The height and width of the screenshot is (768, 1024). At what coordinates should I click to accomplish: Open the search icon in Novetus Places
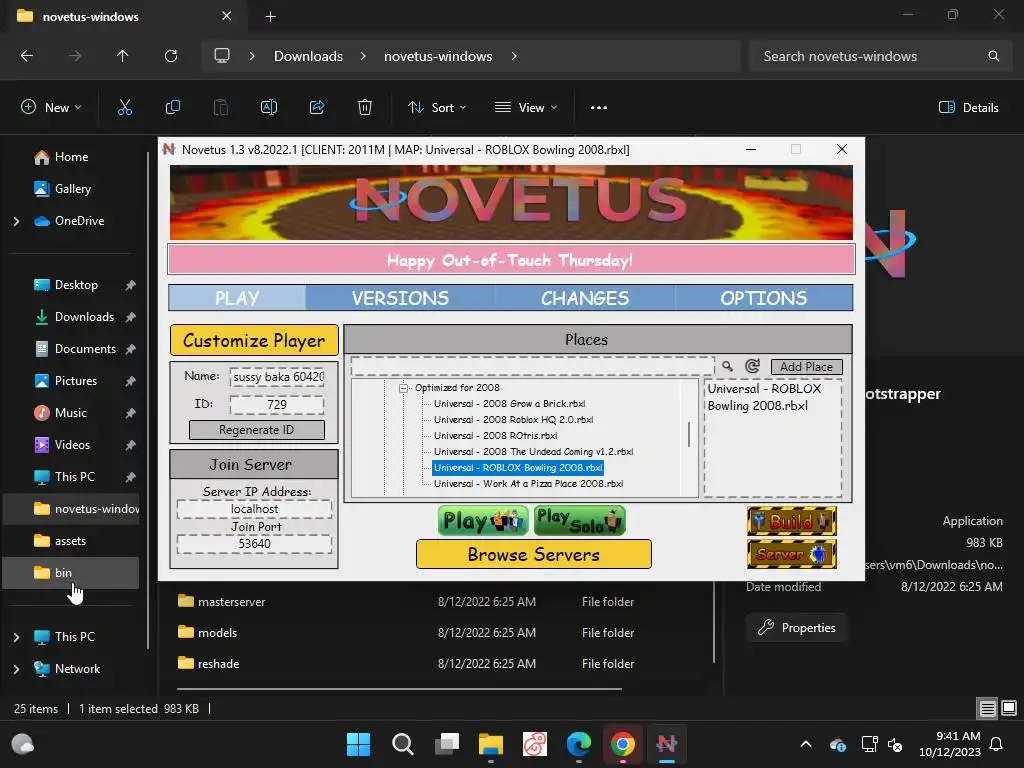click(727, 366)
